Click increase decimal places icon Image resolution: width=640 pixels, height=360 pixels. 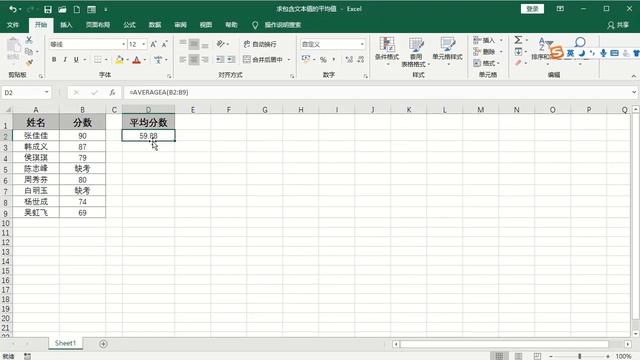[349, 60]
